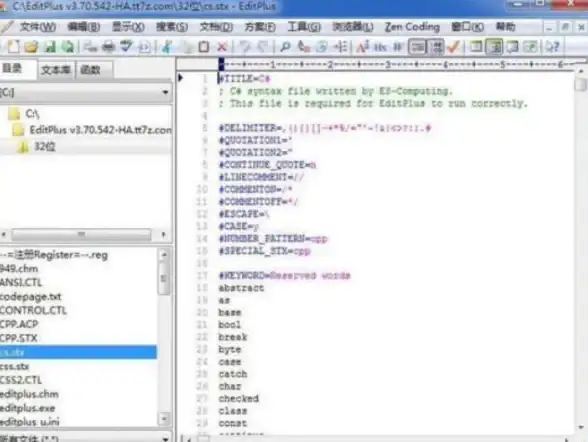Toggle the Cliptext window button
The height and width of the screenshot is (442, 588).
[x=476, y=47]
